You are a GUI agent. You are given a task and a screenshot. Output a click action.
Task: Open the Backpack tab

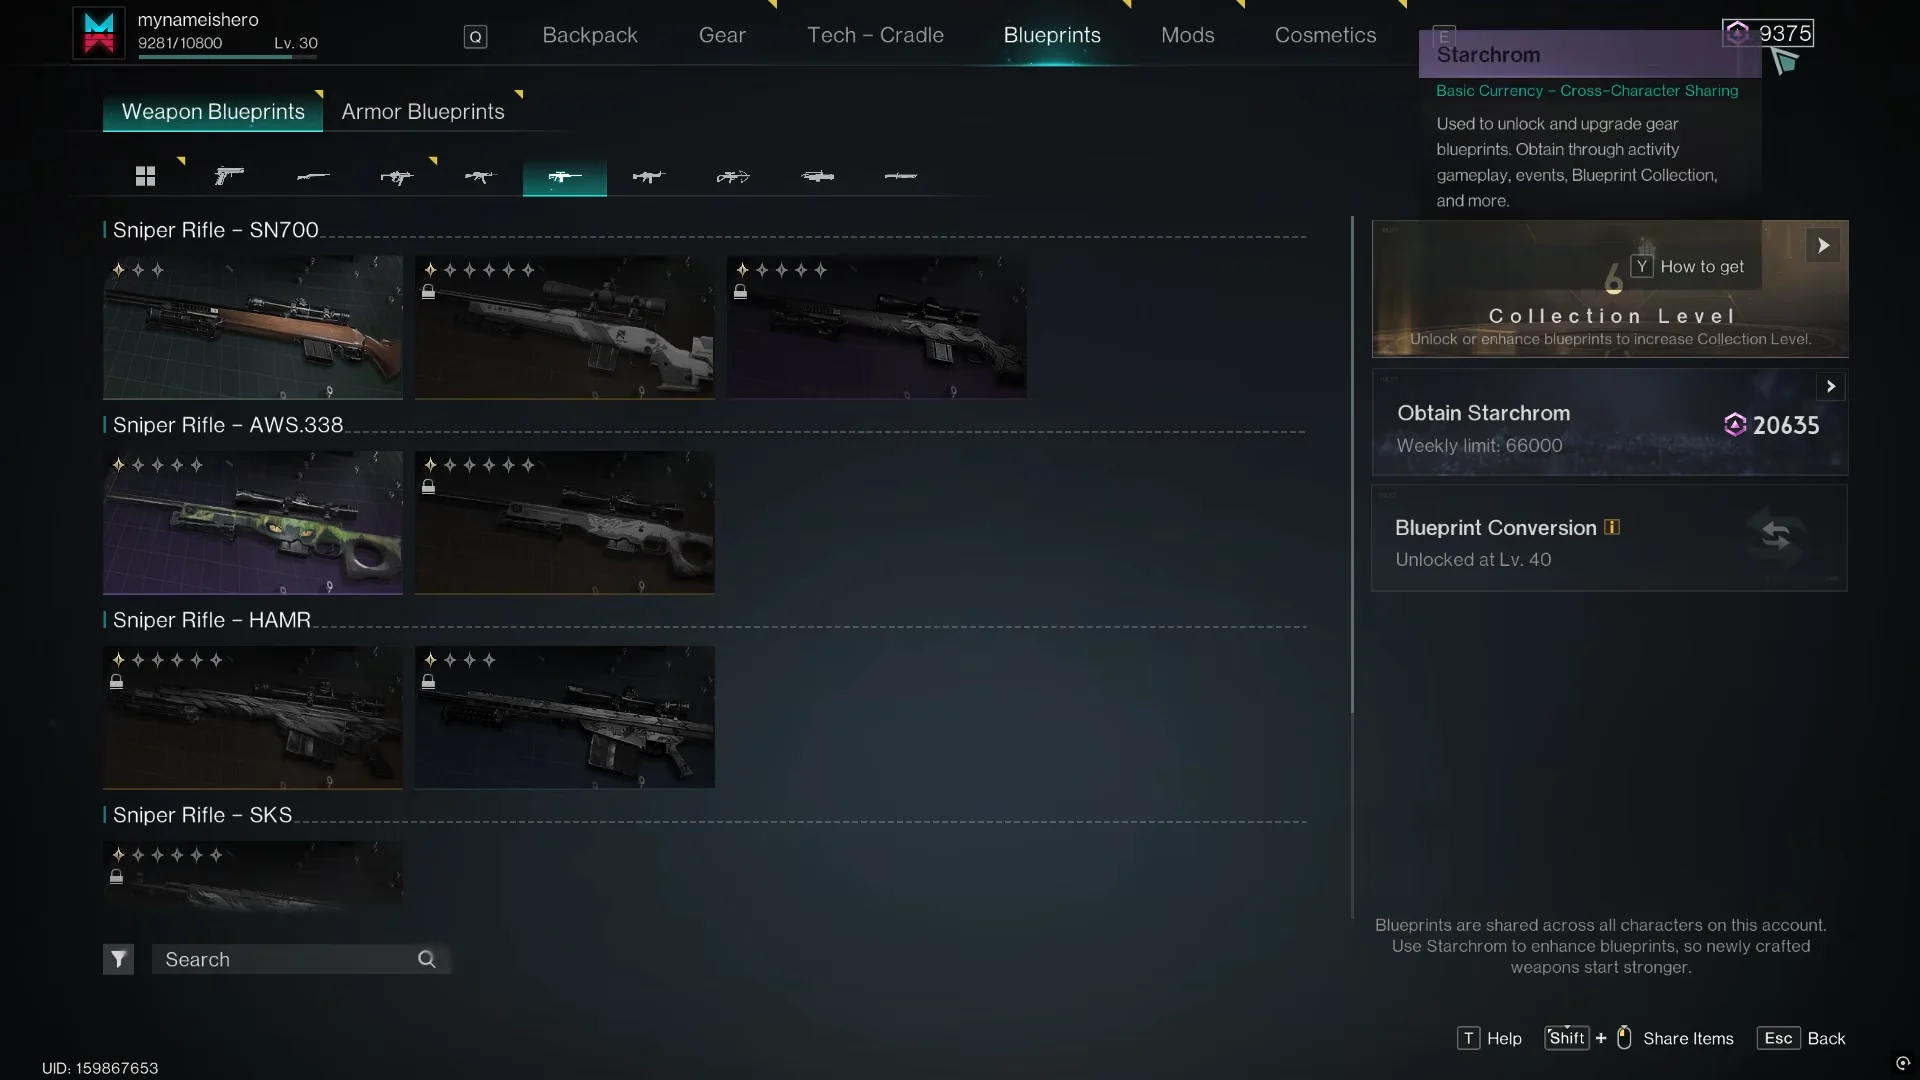(590, 35)
